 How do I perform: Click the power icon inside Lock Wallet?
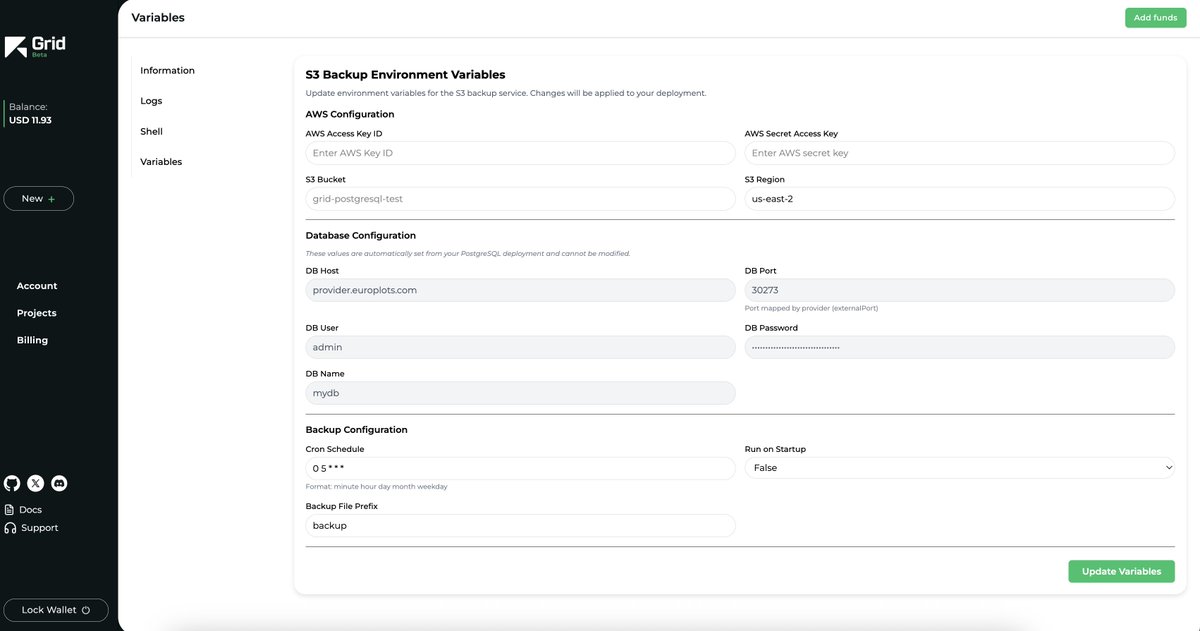coord(84,608)
